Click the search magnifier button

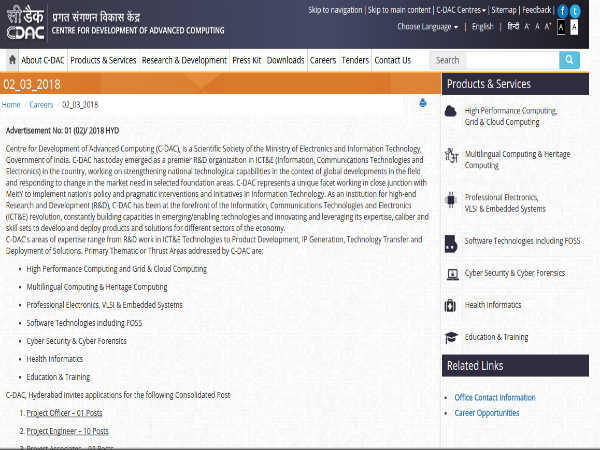pyautogui.click(x=569, y=60)
